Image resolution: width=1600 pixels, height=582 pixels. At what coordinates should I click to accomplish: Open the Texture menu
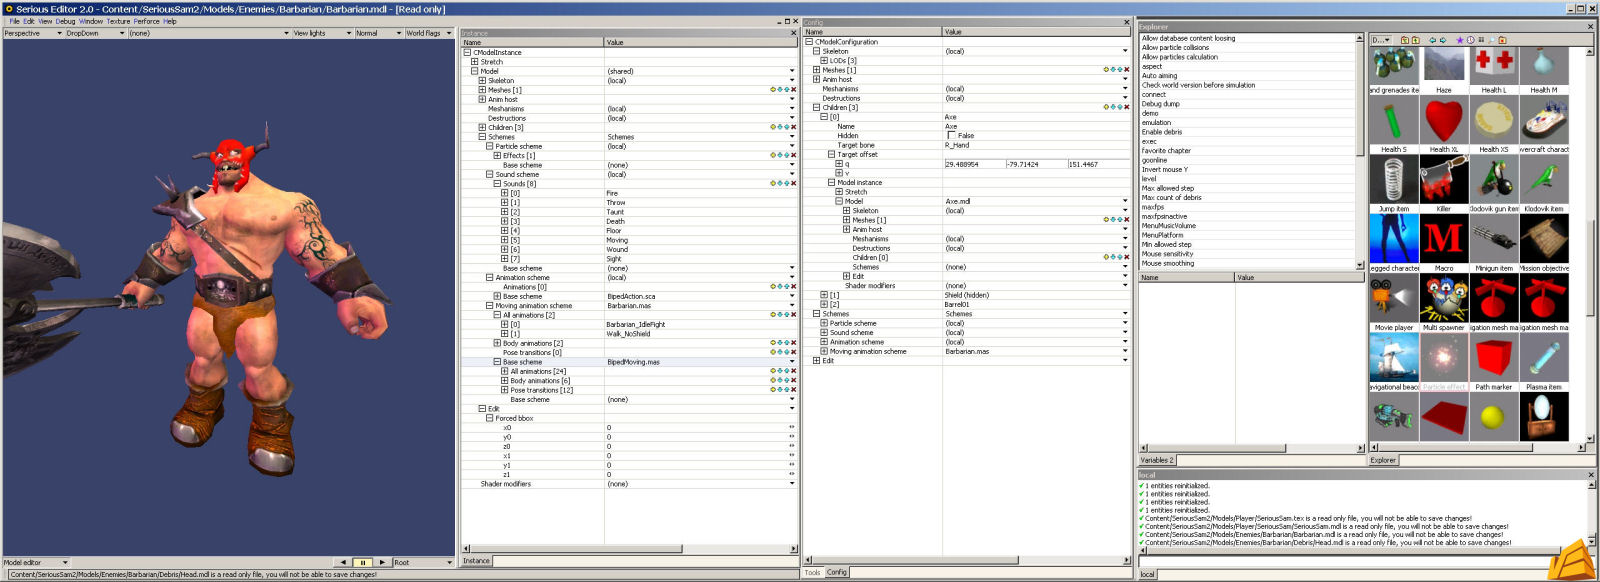tap(118, 21)
